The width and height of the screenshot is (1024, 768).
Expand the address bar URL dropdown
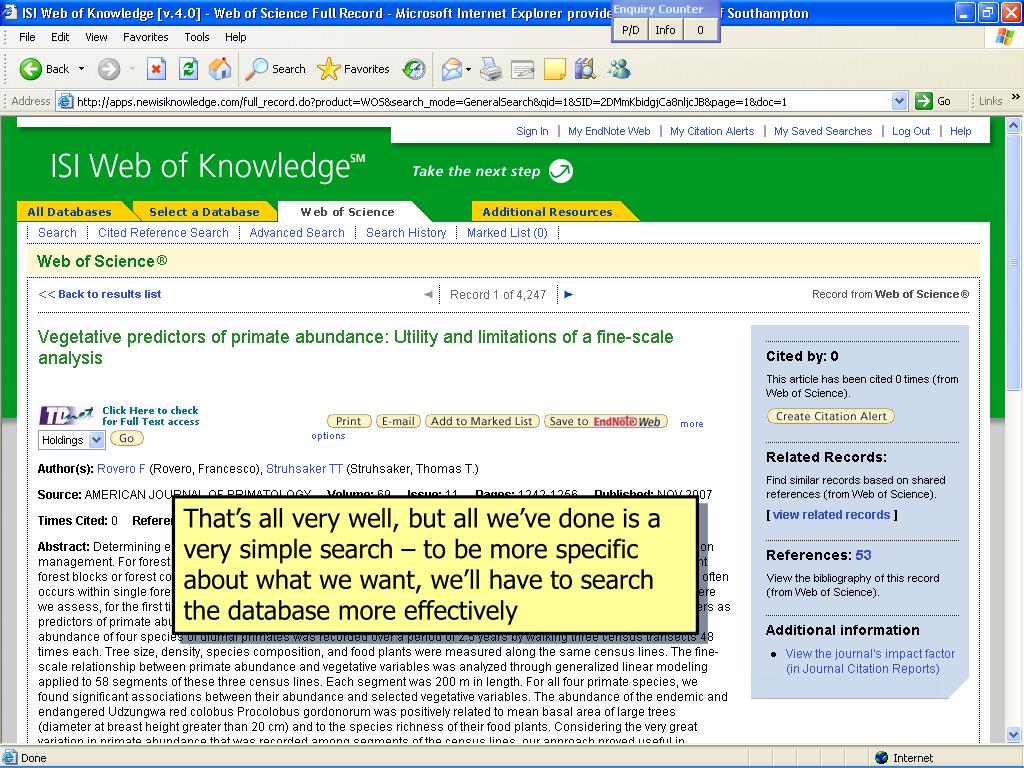pos(899,101)
